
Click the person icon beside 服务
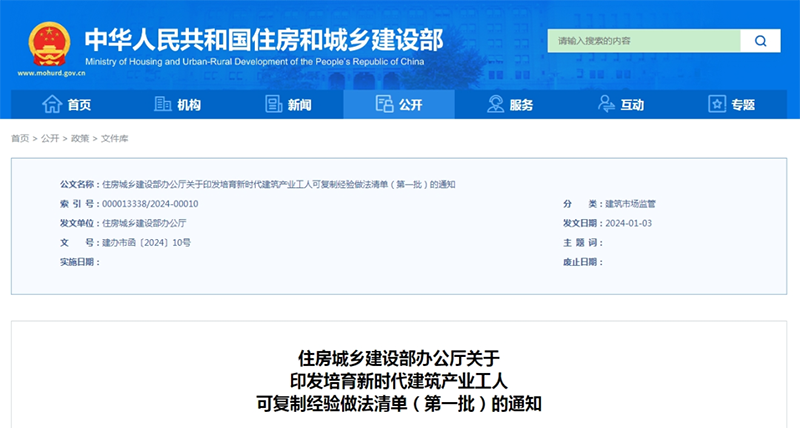click(x=495, y=105)
